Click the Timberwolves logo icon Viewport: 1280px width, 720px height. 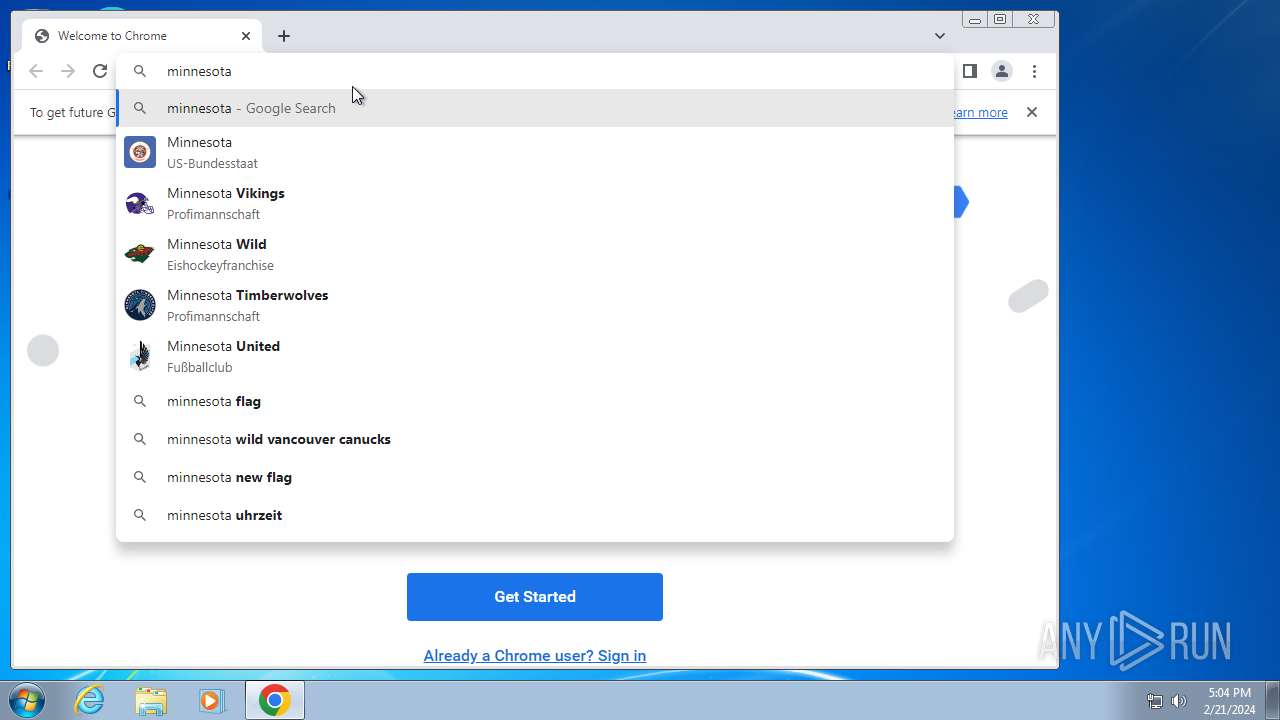point(140,305)
